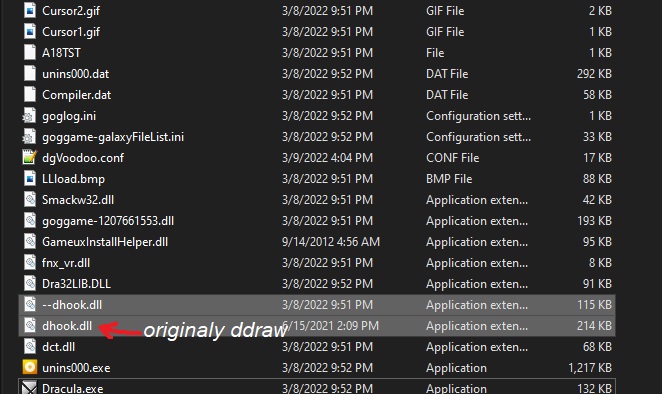The width and height of the screenshot is (662, 394).
Task: Select the file named goggame-1207661553.dll
Action: pos(108,221)
